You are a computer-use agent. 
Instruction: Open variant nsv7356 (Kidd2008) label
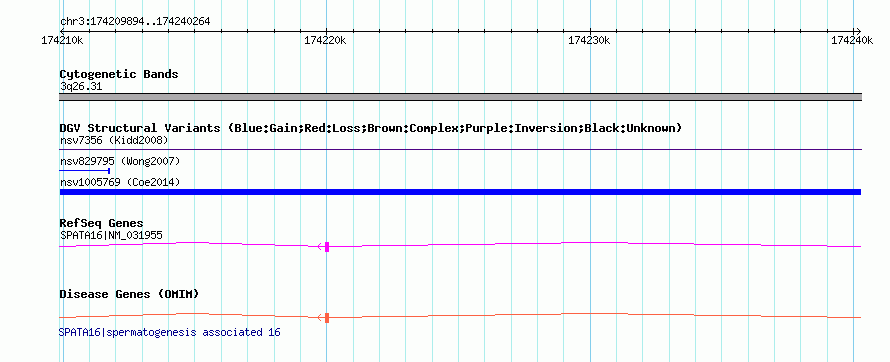tap(114, 140)
